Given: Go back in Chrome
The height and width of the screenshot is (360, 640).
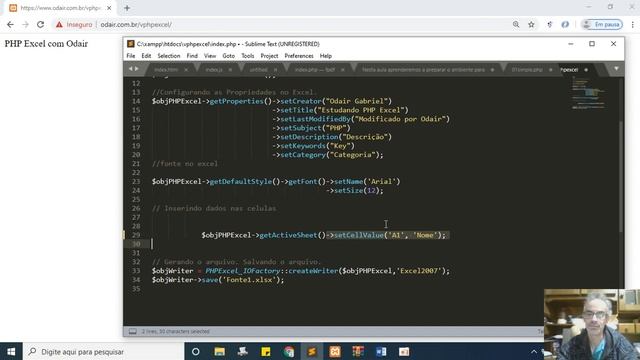Looking at the screenshot, I should pos(10,24).
